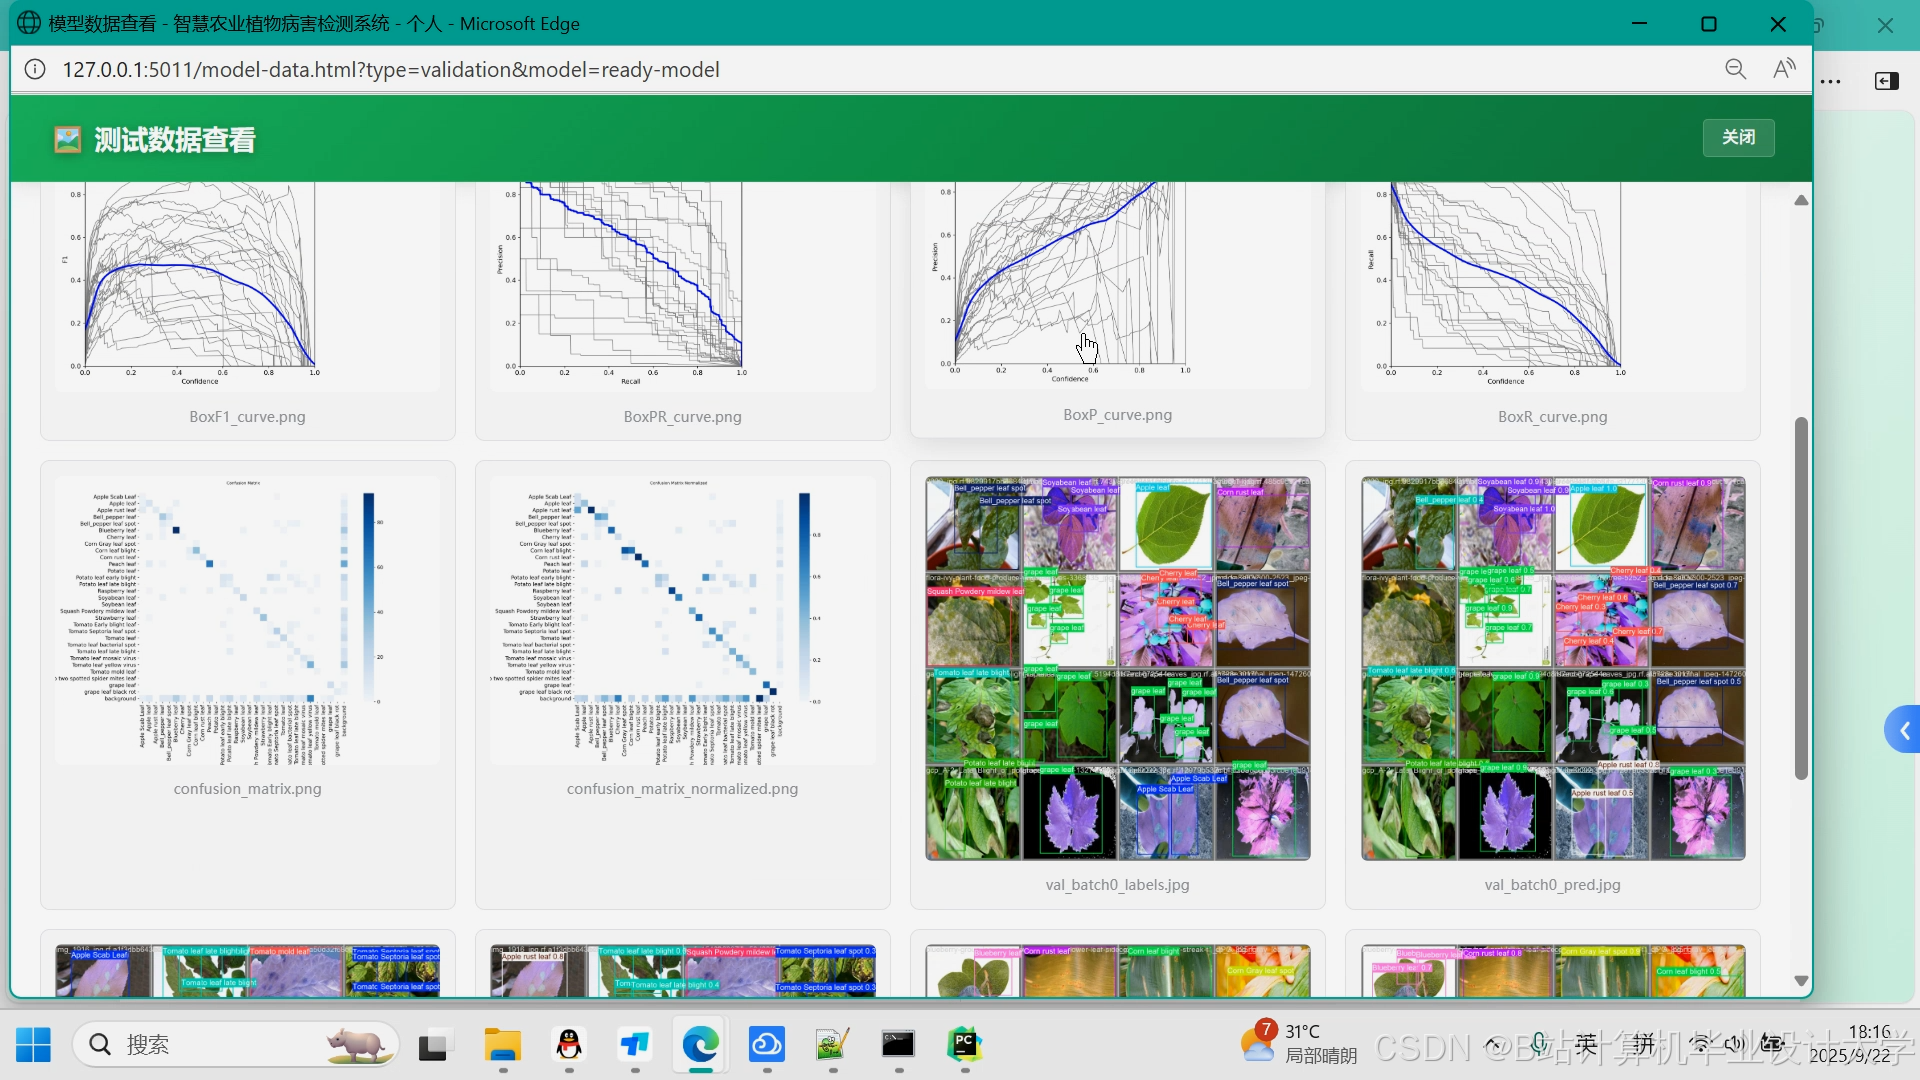
Task: Open val_batch0_pred.jpg image
Action: click(x=1552, y=668)
